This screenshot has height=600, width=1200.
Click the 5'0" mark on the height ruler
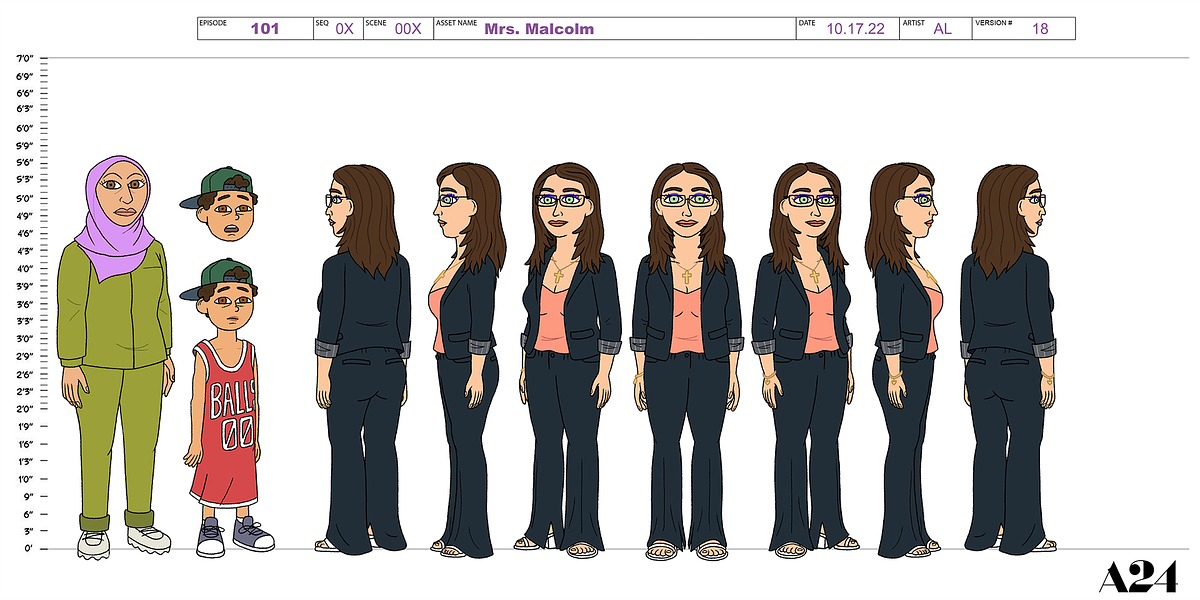[26, 199]
